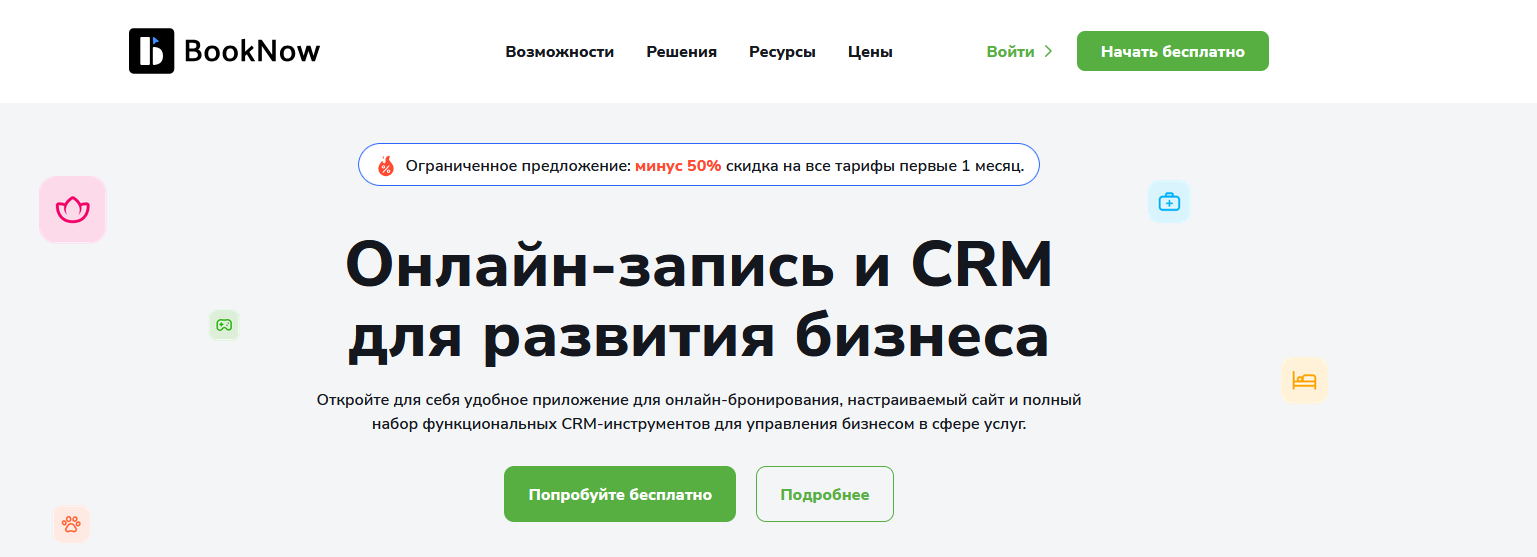This screenshot has height=557, width=1537.
Task: Click the orange paw print icon
Action: [x=71, y=524]
